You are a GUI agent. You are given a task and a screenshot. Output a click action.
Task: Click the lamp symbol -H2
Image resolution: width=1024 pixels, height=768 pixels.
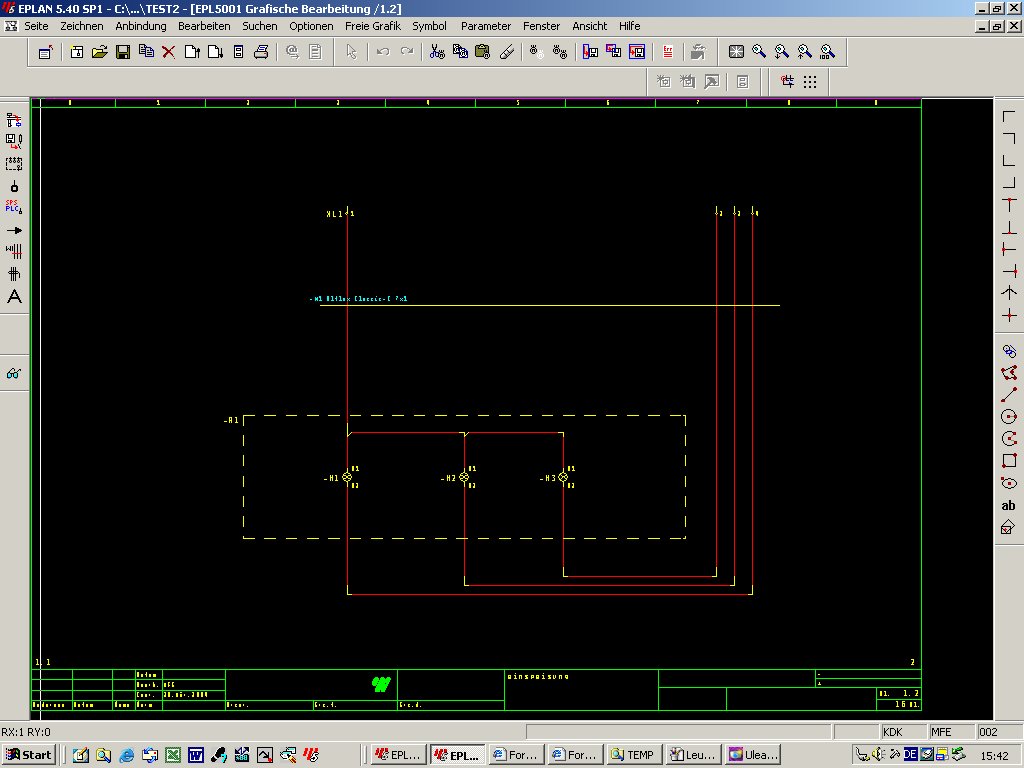(x=464, y=477)
